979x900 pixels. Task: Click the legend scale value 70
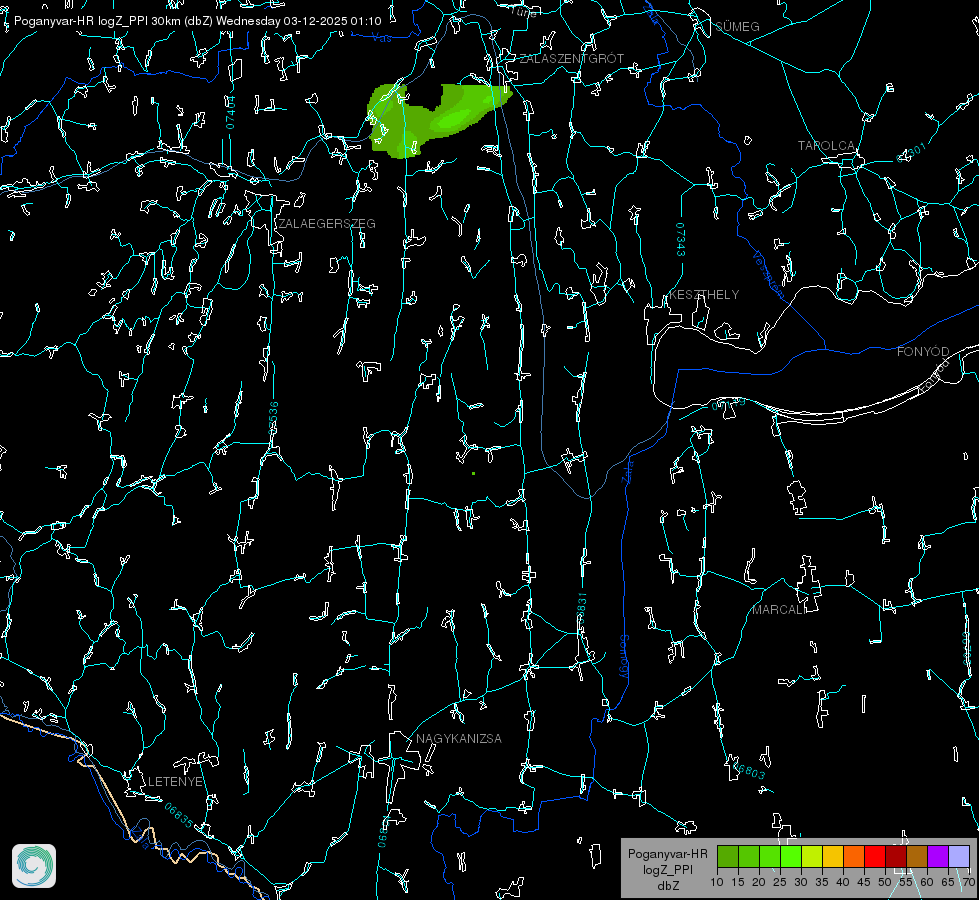point(969,883)
